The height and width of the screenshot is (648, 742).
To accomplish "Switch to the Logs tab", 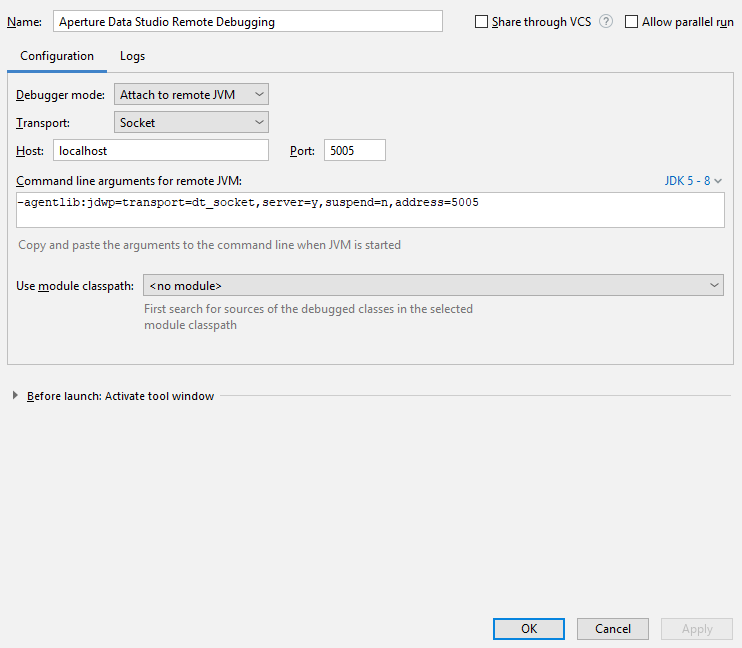I will click(x=132, y=56).
